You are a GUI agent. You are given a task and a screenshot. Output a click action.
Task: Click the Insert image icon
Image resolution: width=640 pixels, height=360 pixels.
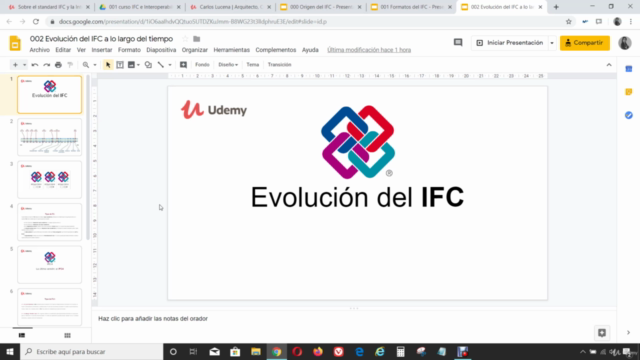coord(131,64)
